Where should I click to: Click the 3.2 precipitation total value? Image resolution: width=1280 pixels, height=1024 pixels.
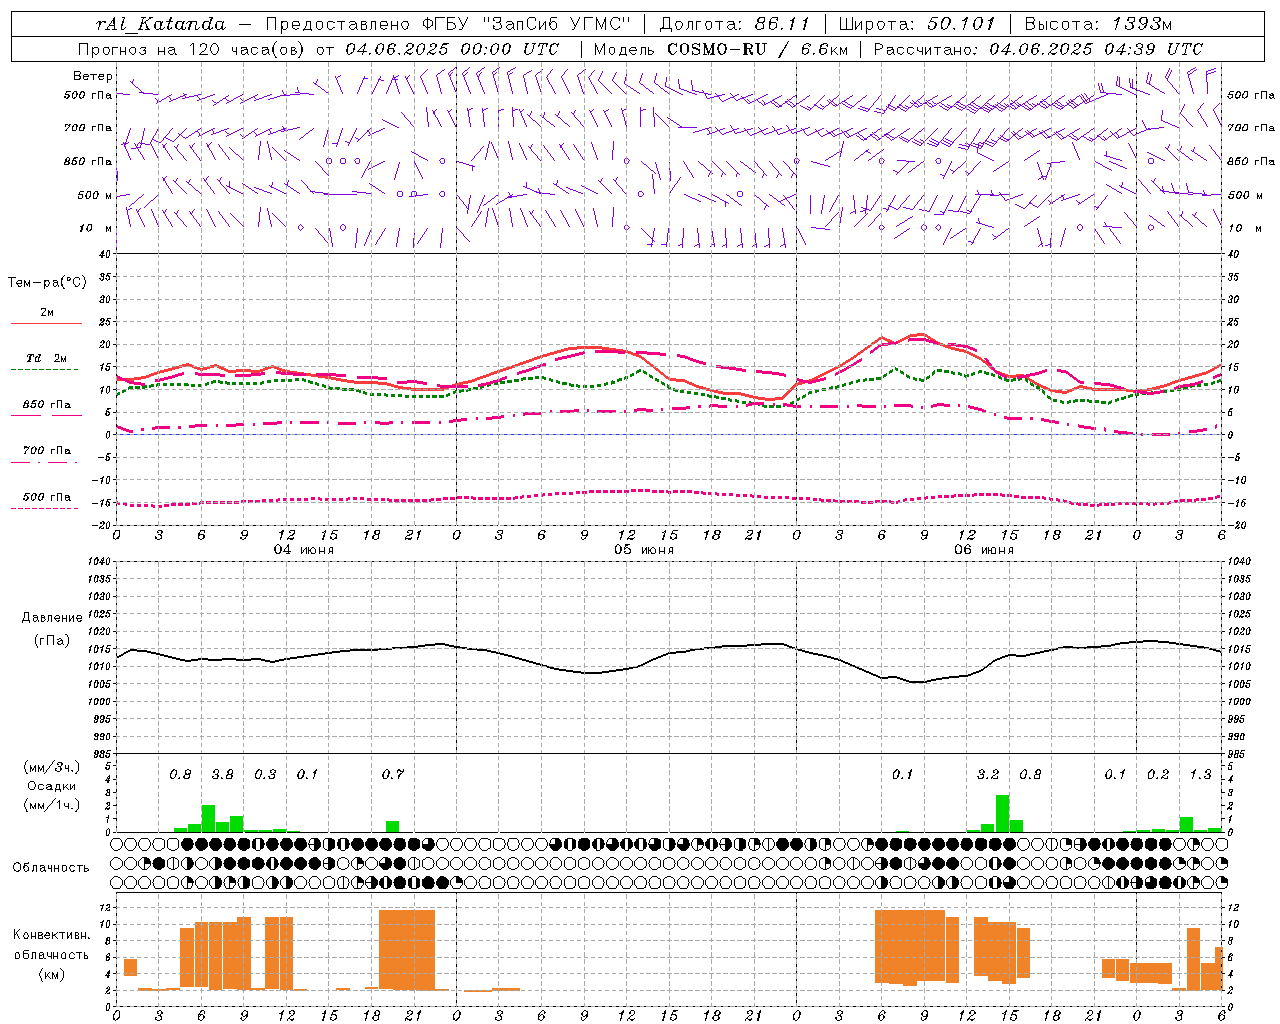(988, 775)
